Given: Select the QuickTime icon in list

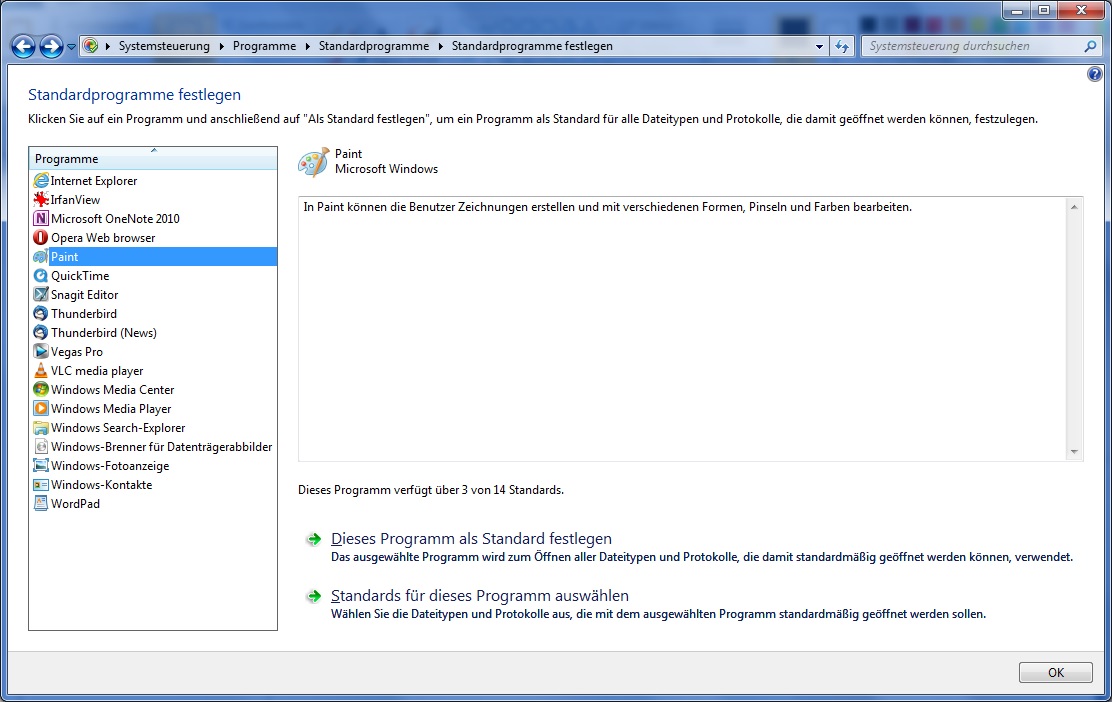Looking at the screenshot, I should coord(41,276).
